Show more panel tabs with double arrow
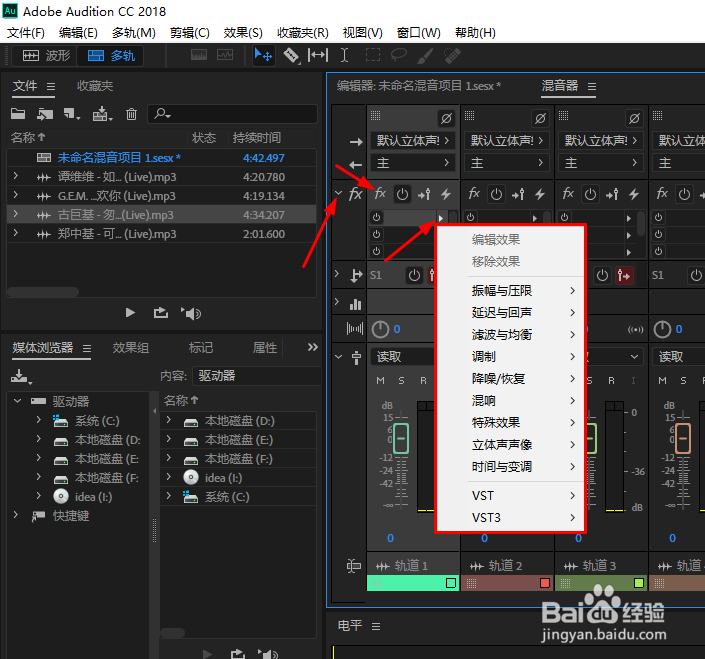The image size is (705, 659). pyautogui.click(x=312, y=347)
